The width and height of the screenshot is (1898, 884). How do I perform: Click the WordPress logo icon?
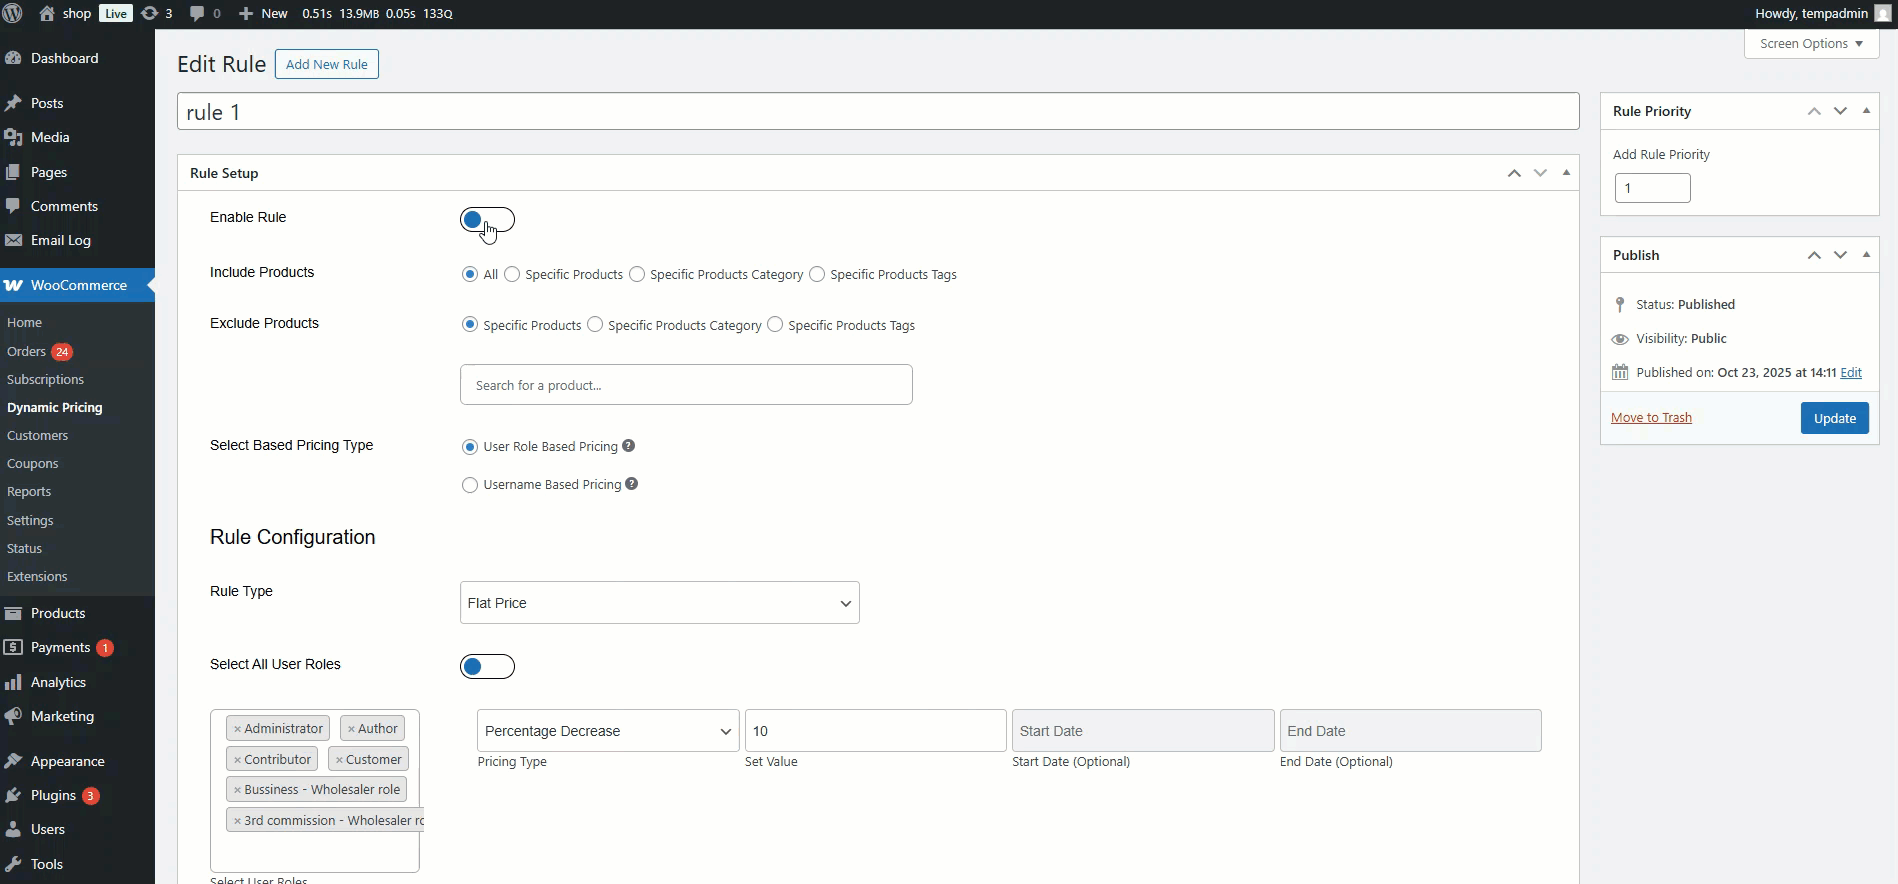[13, 13]
